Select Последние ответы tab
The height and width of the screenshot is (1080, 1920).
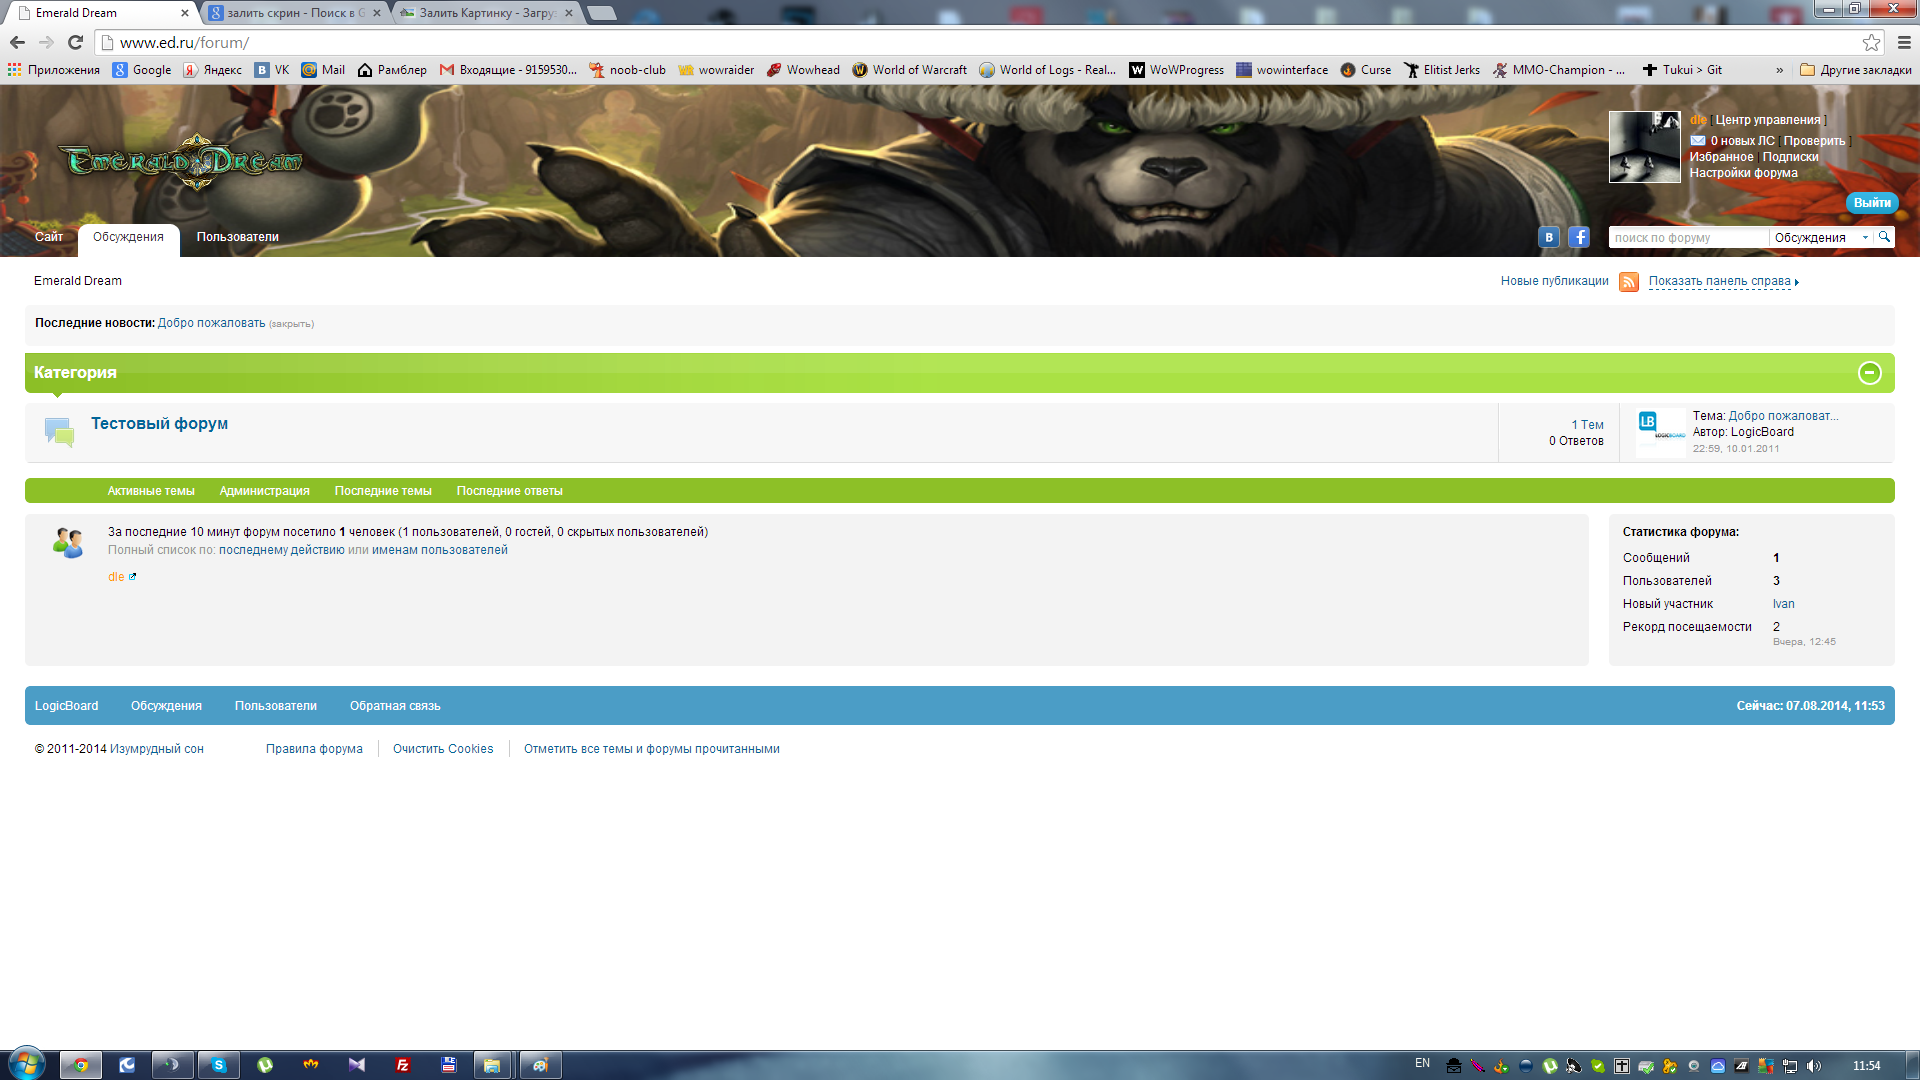[509, 491]
